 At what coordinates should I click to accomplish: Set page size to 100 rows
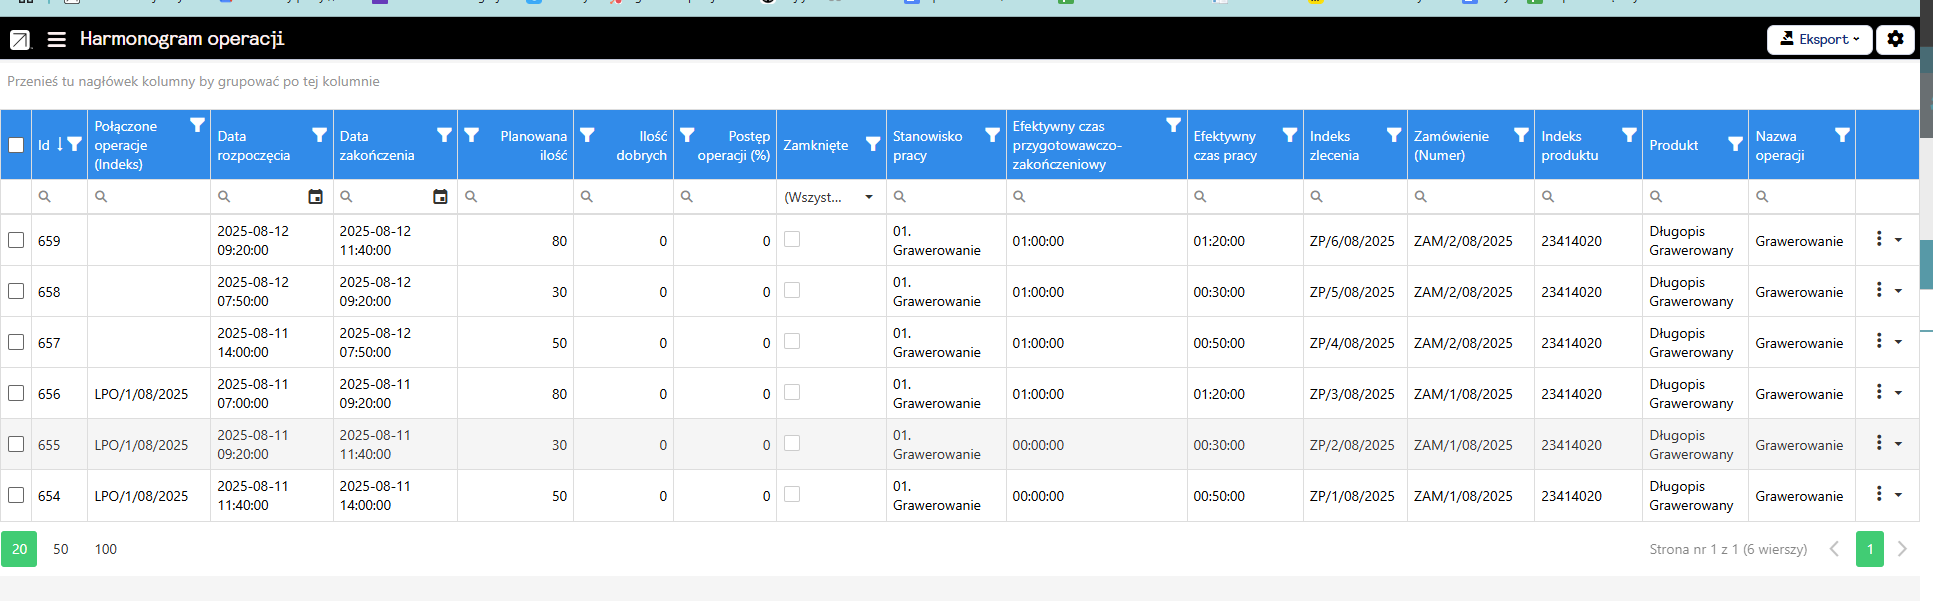106,549
